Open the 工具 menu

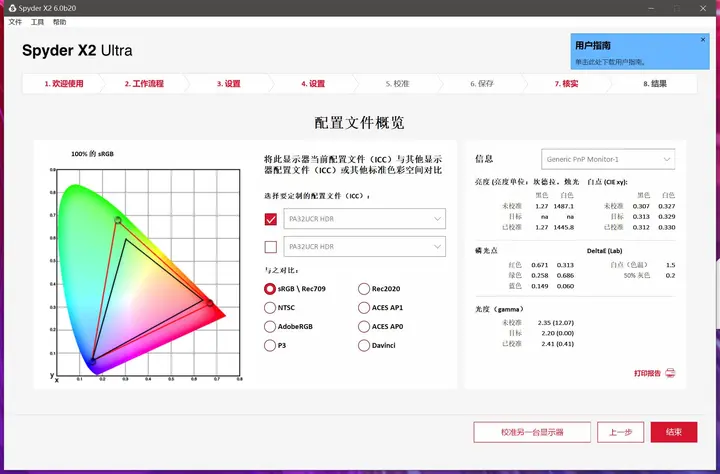pos(37,22)
